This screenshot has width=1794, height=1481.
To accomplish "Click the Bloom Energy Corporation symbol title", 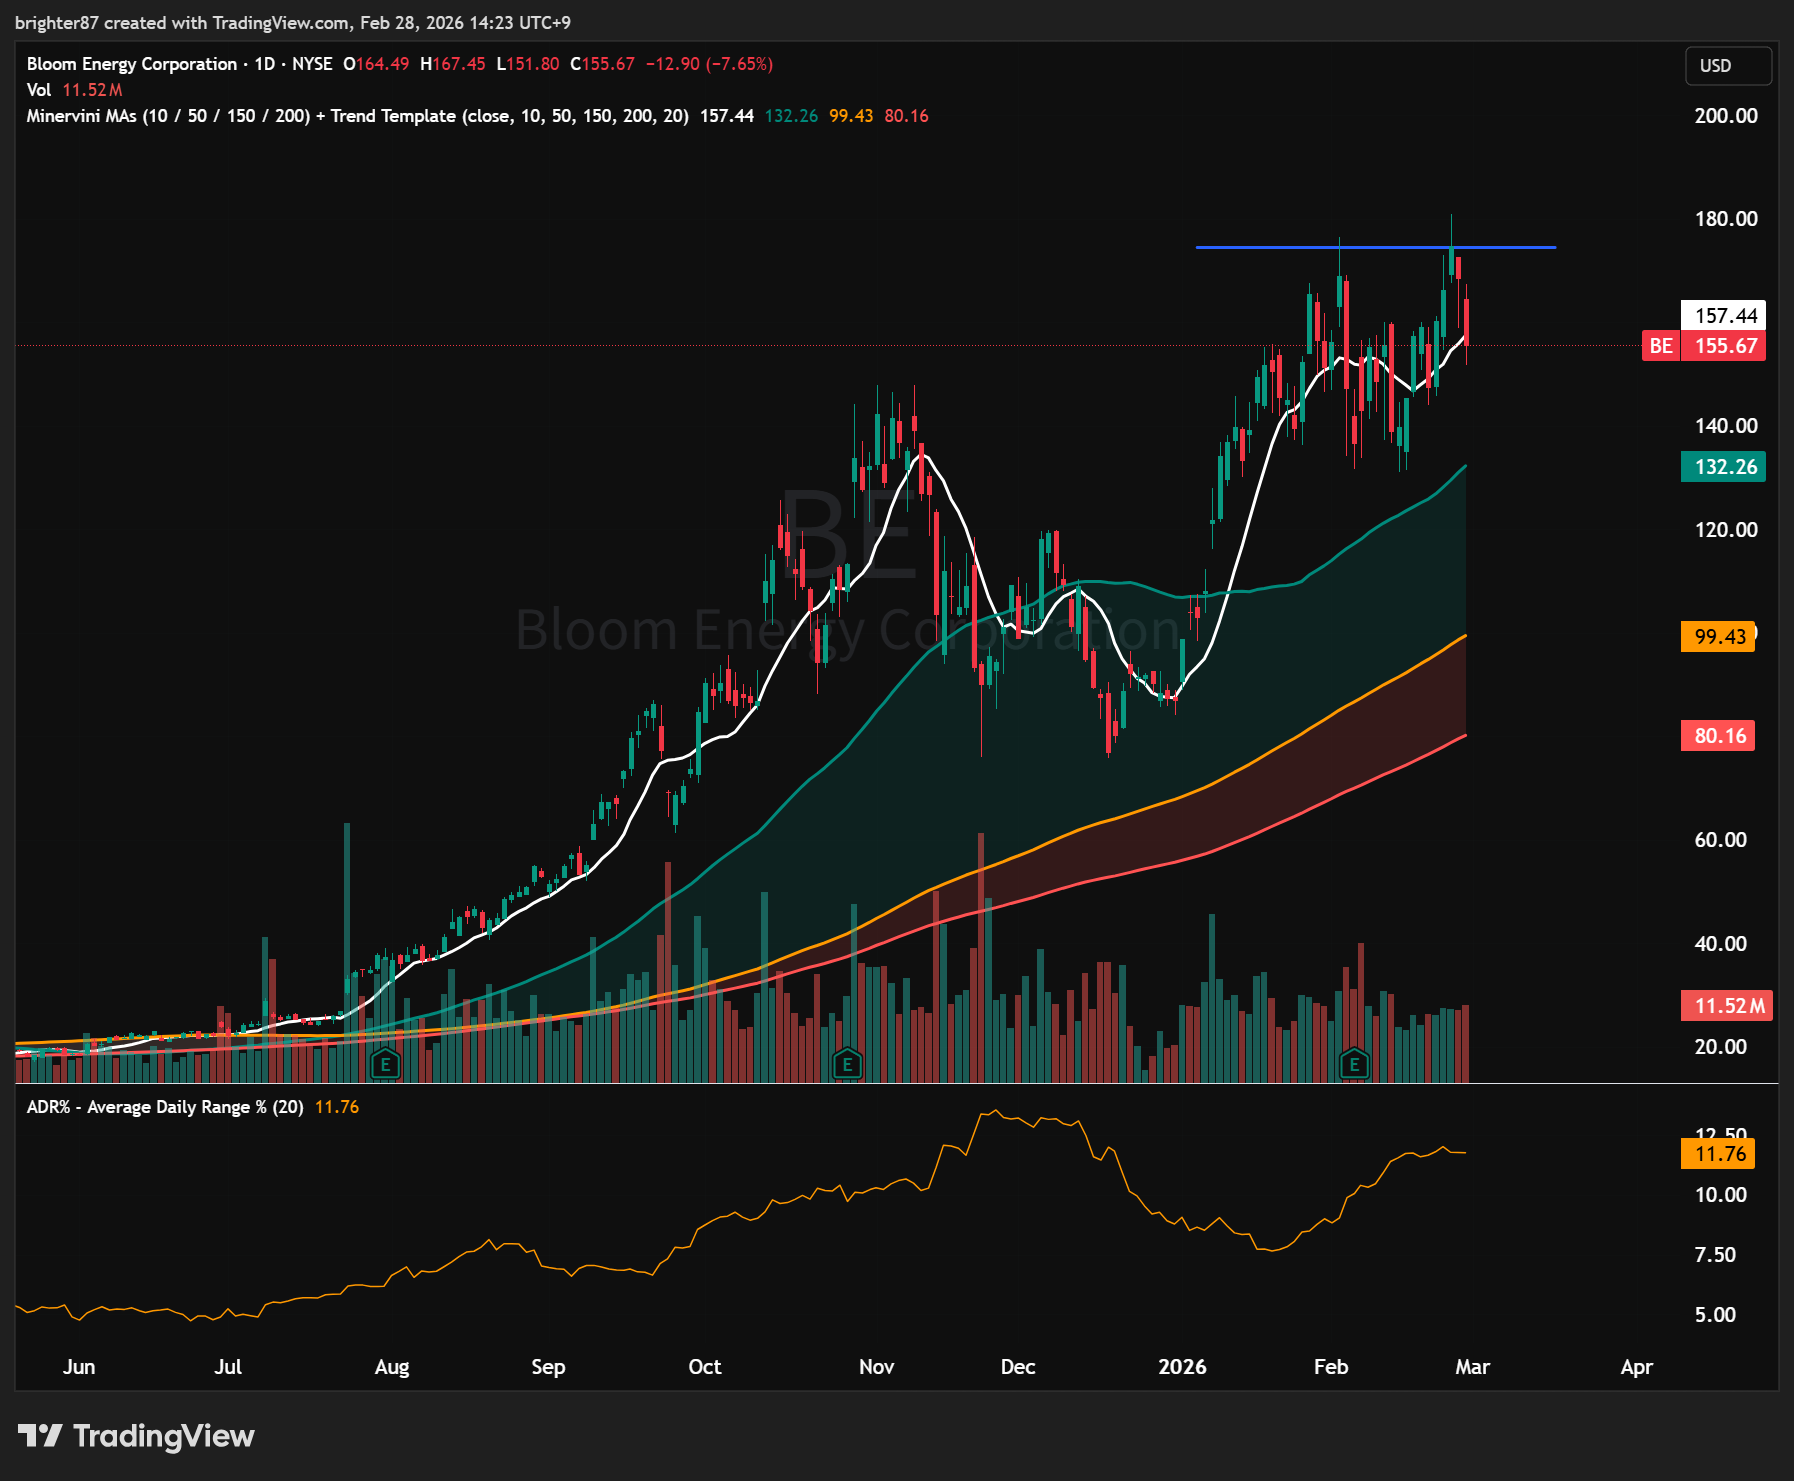I will point(132,64).
